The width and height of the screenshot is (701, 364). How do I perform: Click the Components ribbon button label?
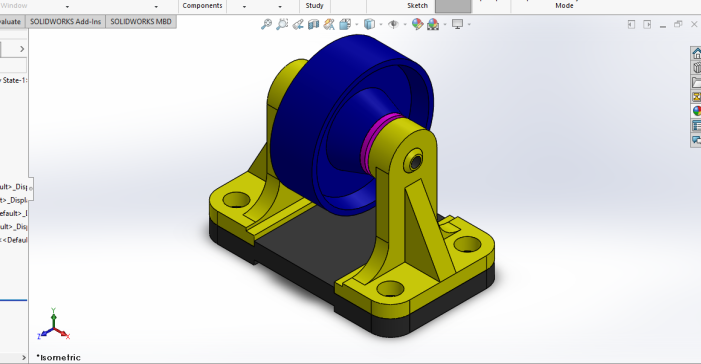point(202,6)
